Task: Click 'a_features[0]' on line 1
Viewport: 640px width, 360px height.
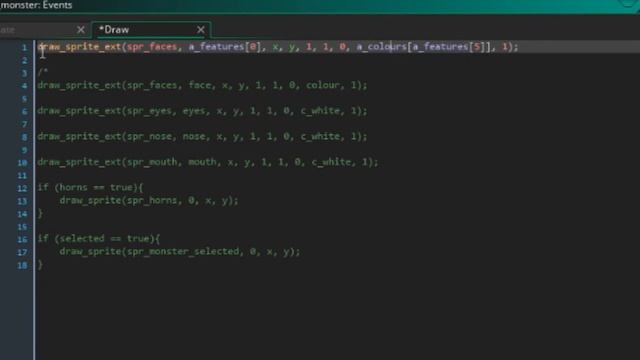Action: click(x=224, y=47)
